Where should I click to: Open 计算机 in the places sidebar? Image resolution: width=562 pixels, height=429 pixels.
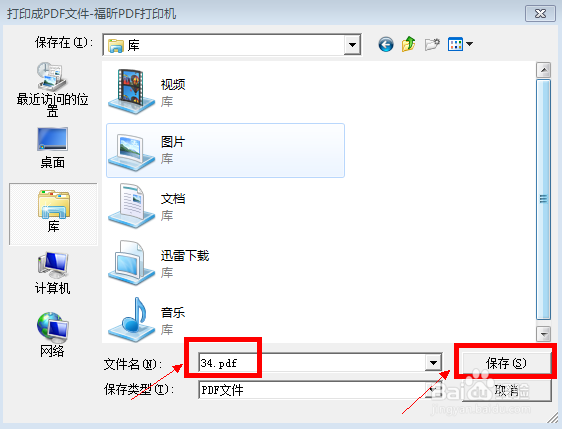click(x=52, y=273)
